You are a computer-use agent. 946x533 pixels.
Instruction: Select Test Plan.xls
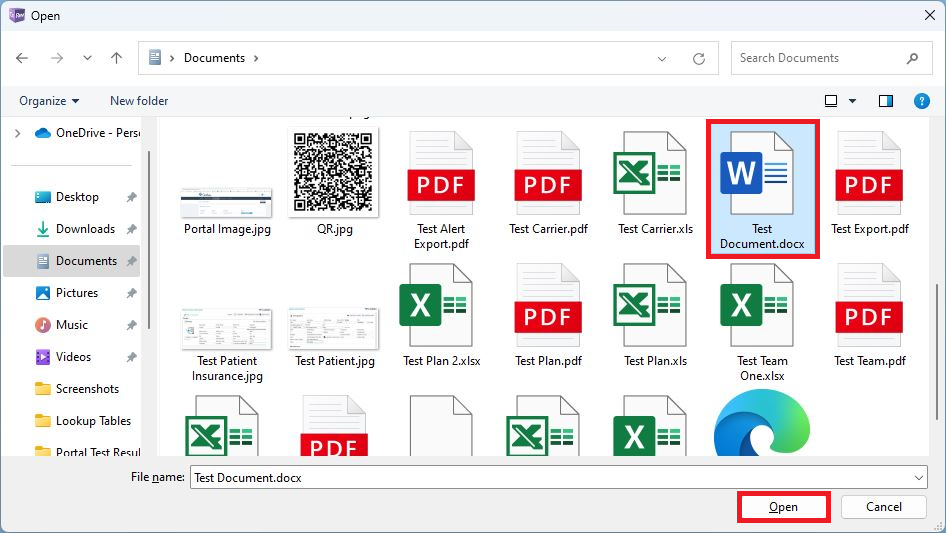tap(655, 314)
